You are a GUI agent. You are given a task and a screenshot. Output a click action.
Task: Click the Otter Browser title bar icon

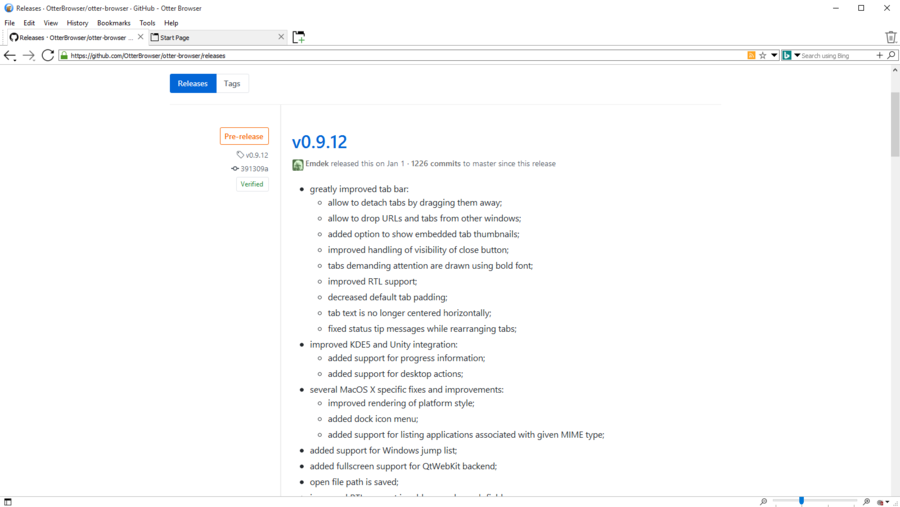9,8
